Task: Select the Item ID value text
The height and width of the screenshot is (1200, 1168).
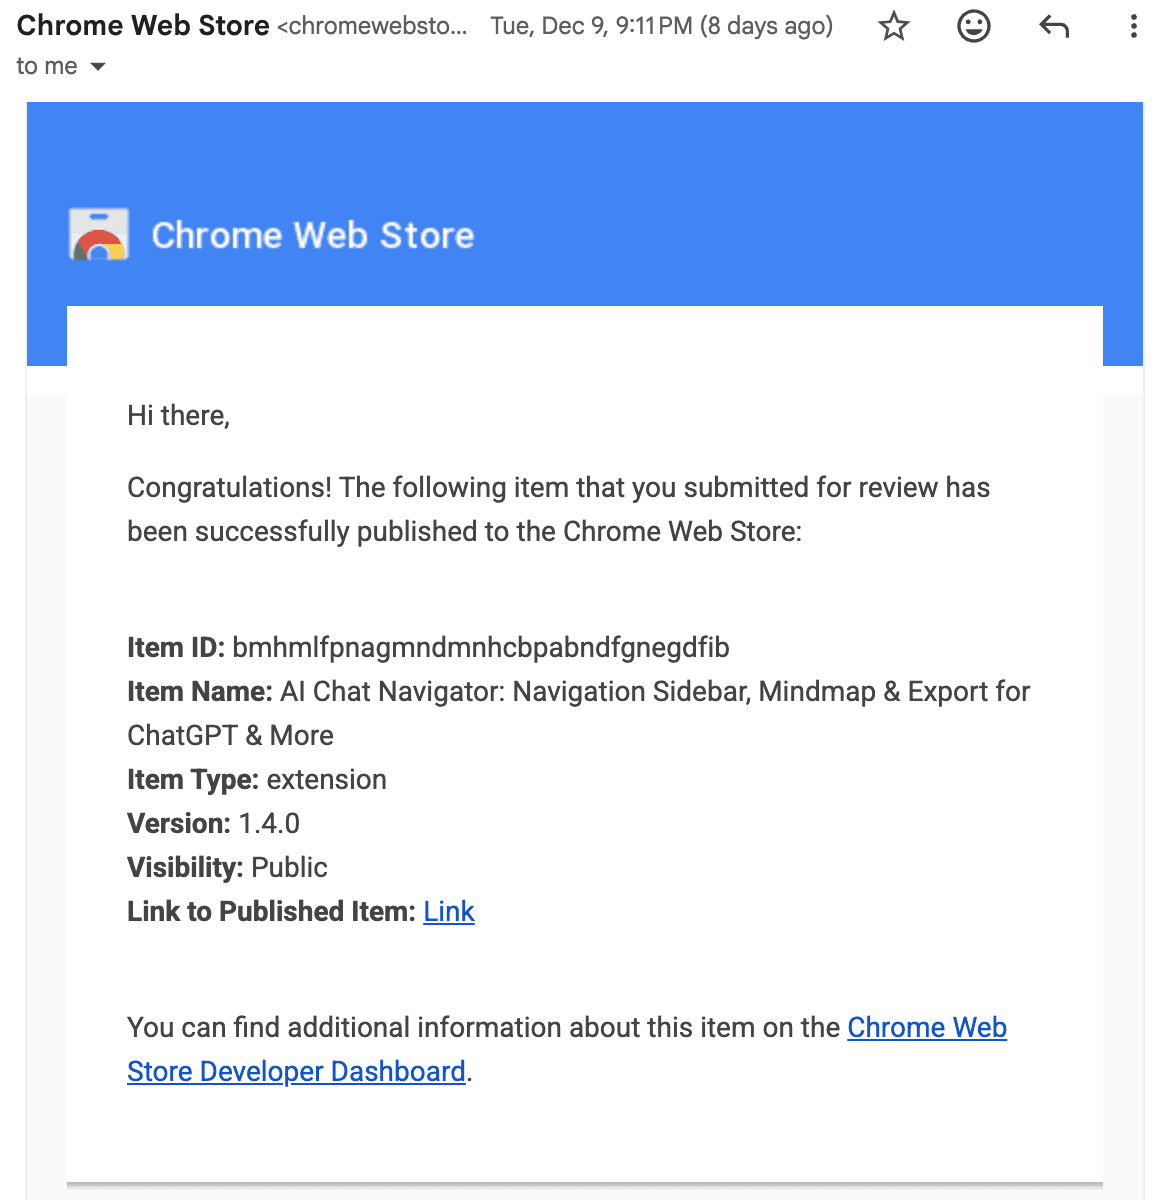Action: 480,647
